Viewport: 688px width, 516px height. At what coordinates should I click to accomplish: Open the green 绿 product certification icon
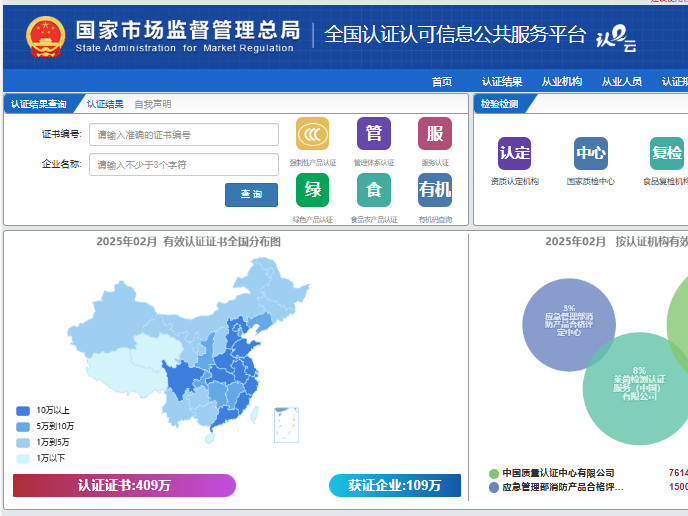(312, 190)
